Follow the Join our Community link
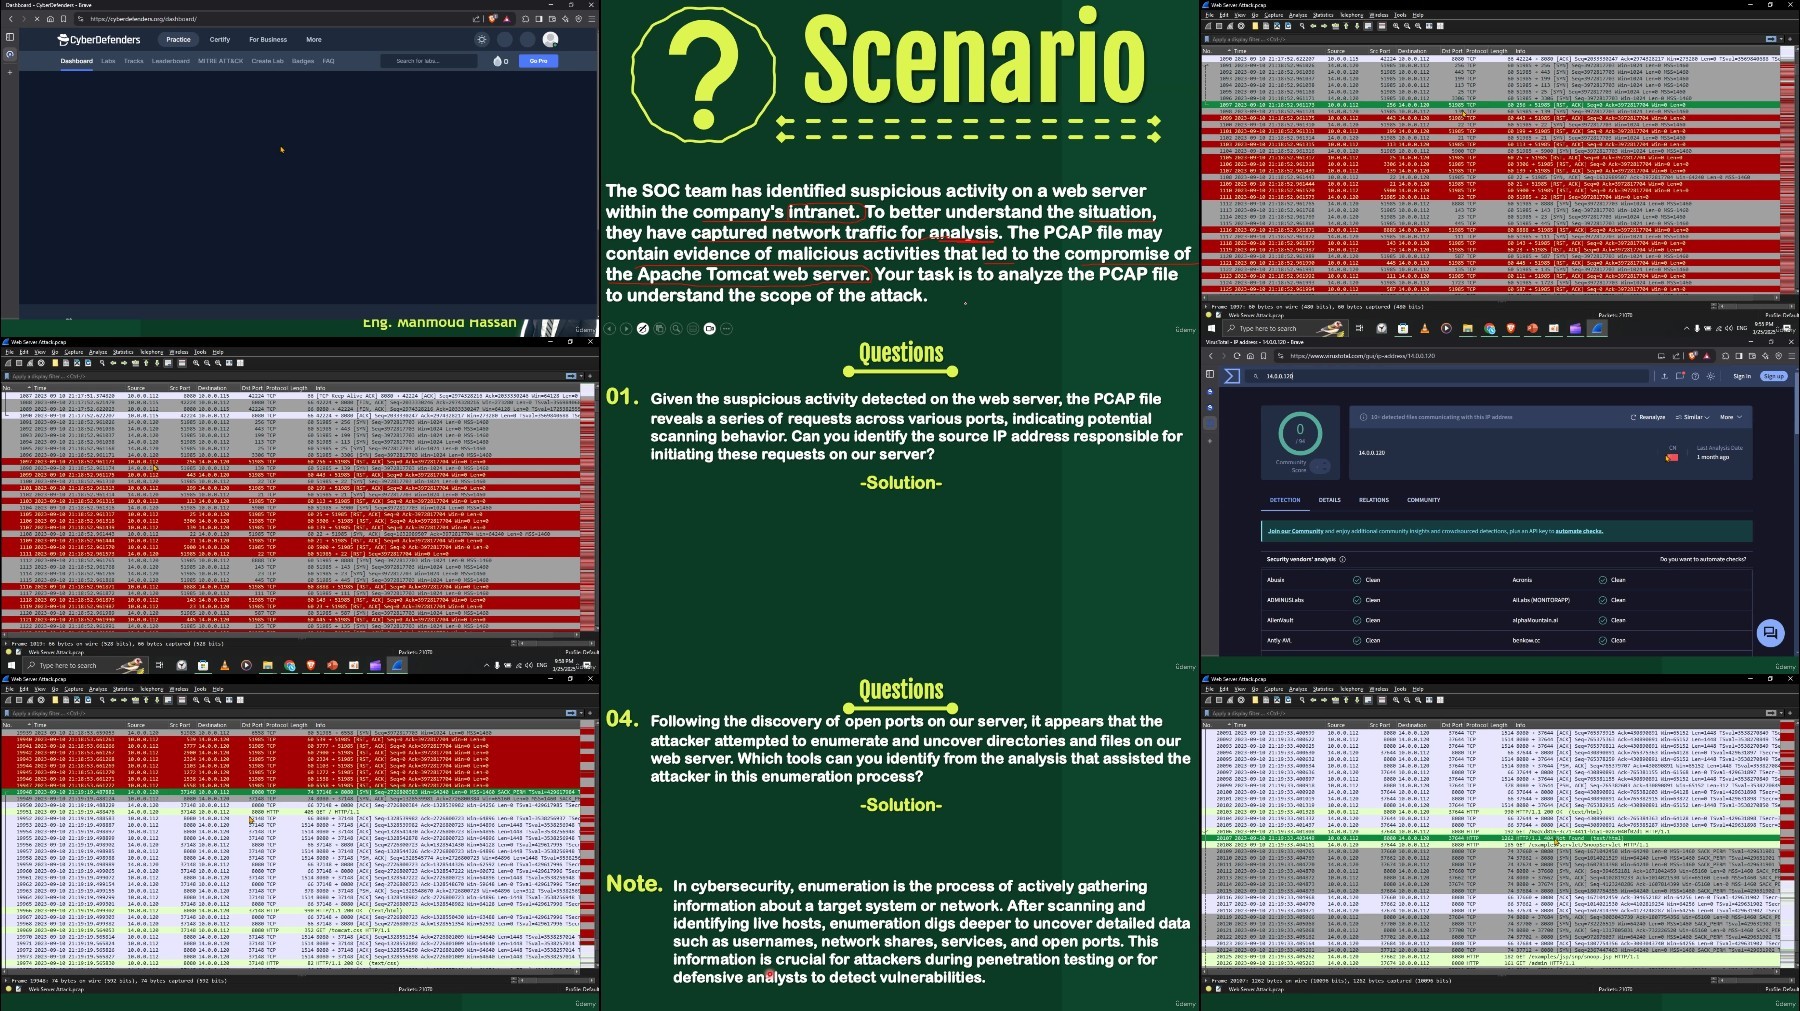The height and width of the screenshot is (1011, 1800). [x=1295, y=531]
